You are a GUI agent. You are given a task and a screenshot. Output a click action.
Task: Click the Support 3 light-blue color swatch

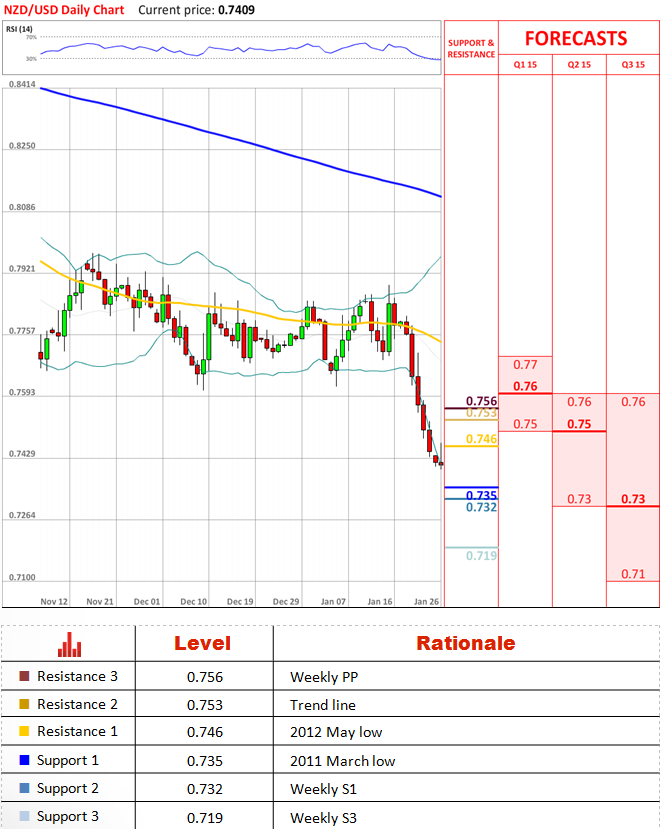(x=24, y=816)
